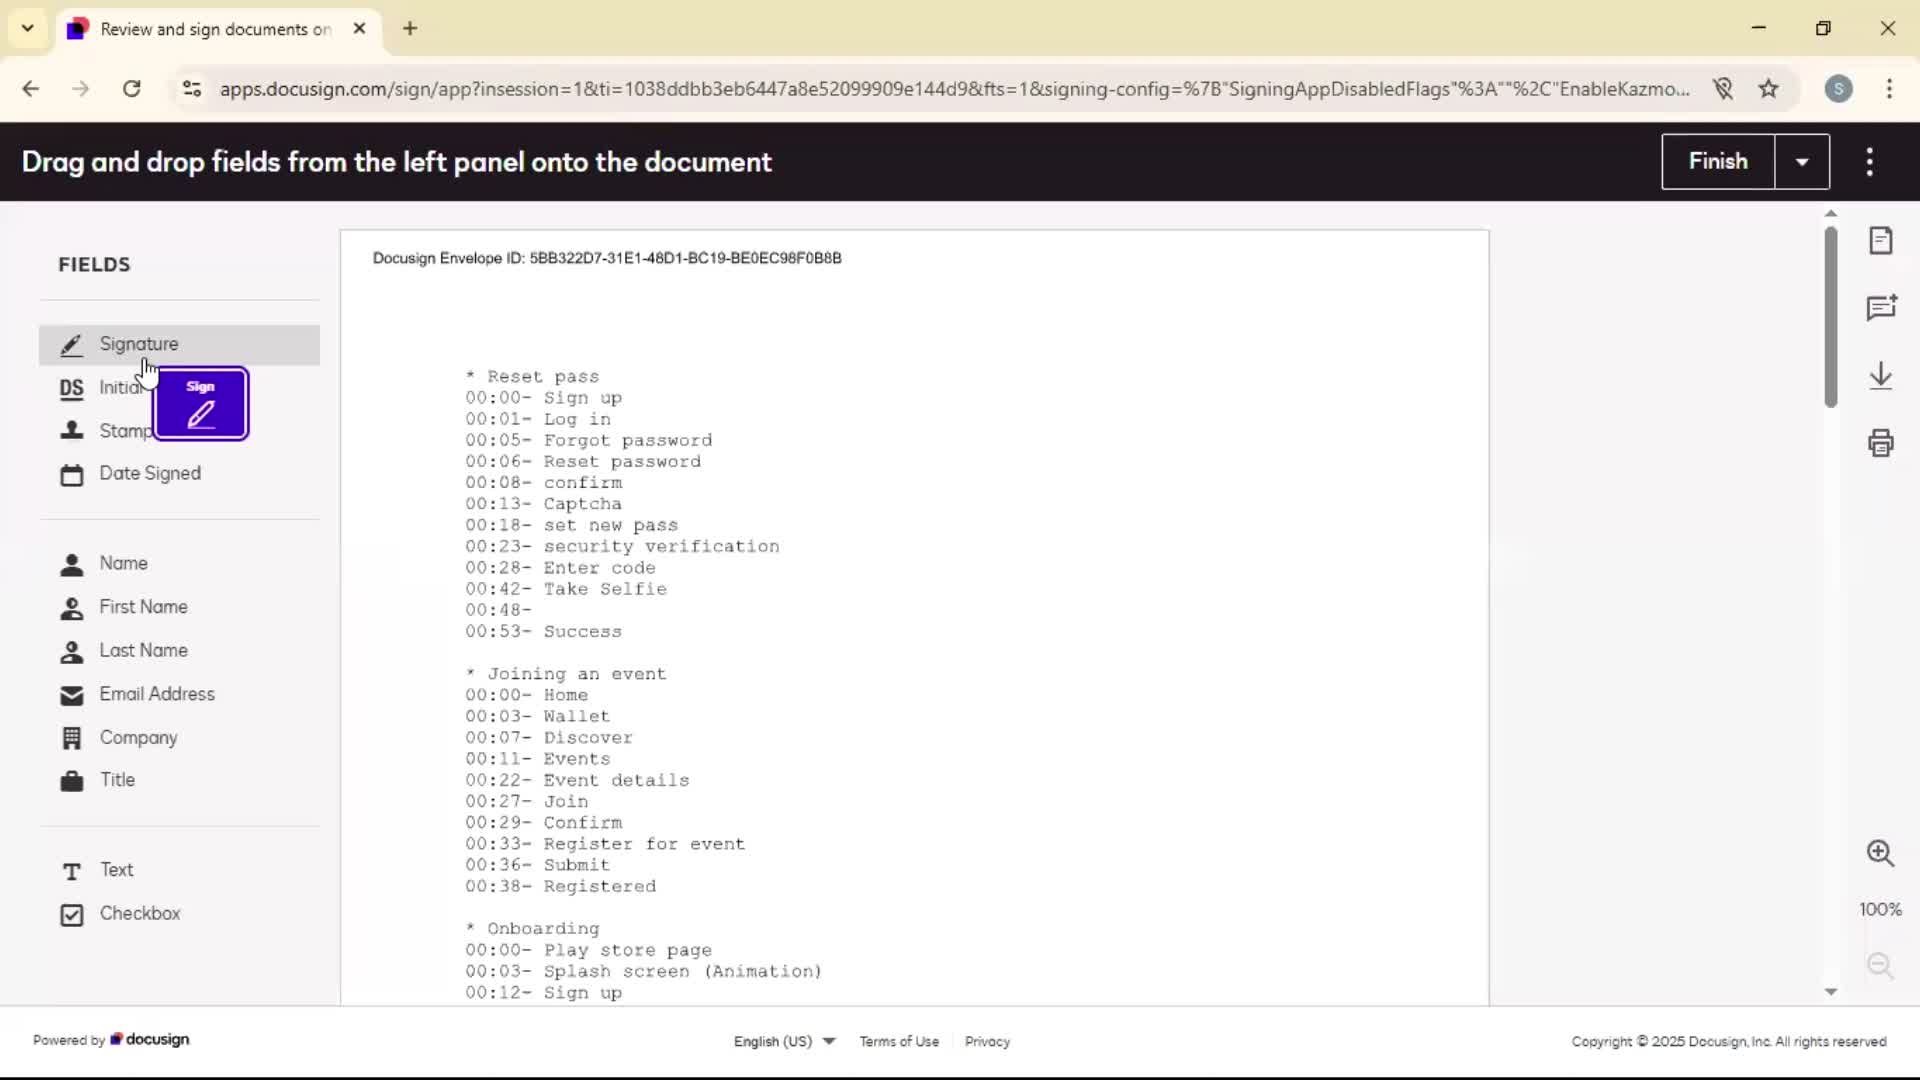
Task: Reload the browser page
Action: point(131,89)
